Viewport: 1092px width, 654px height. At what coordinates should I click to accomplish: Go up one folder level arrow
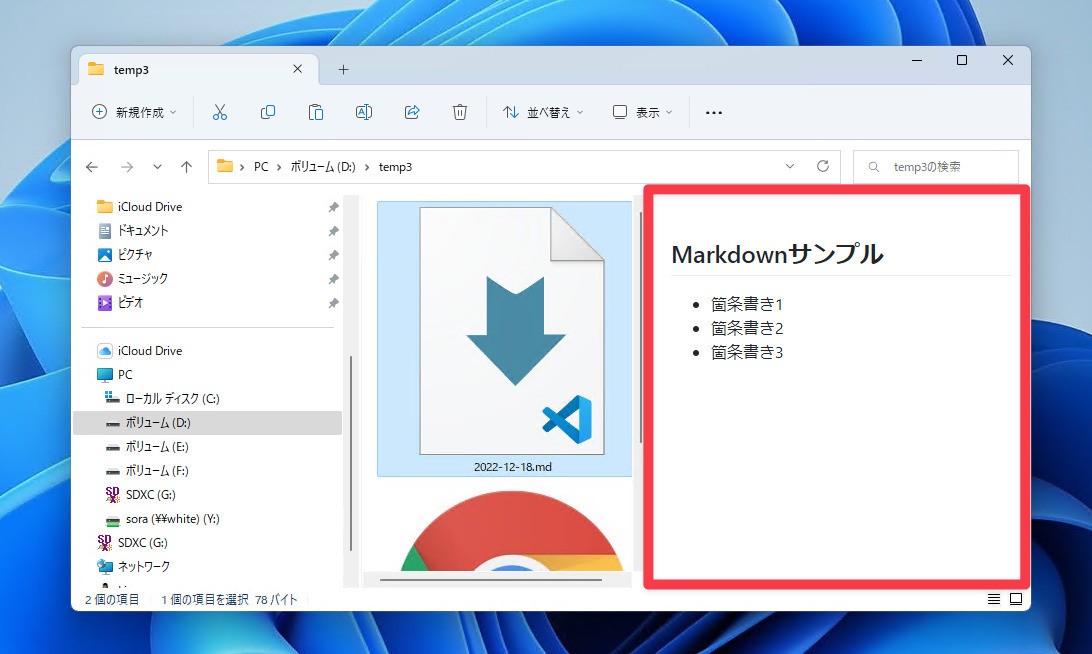tap(186, 167)
